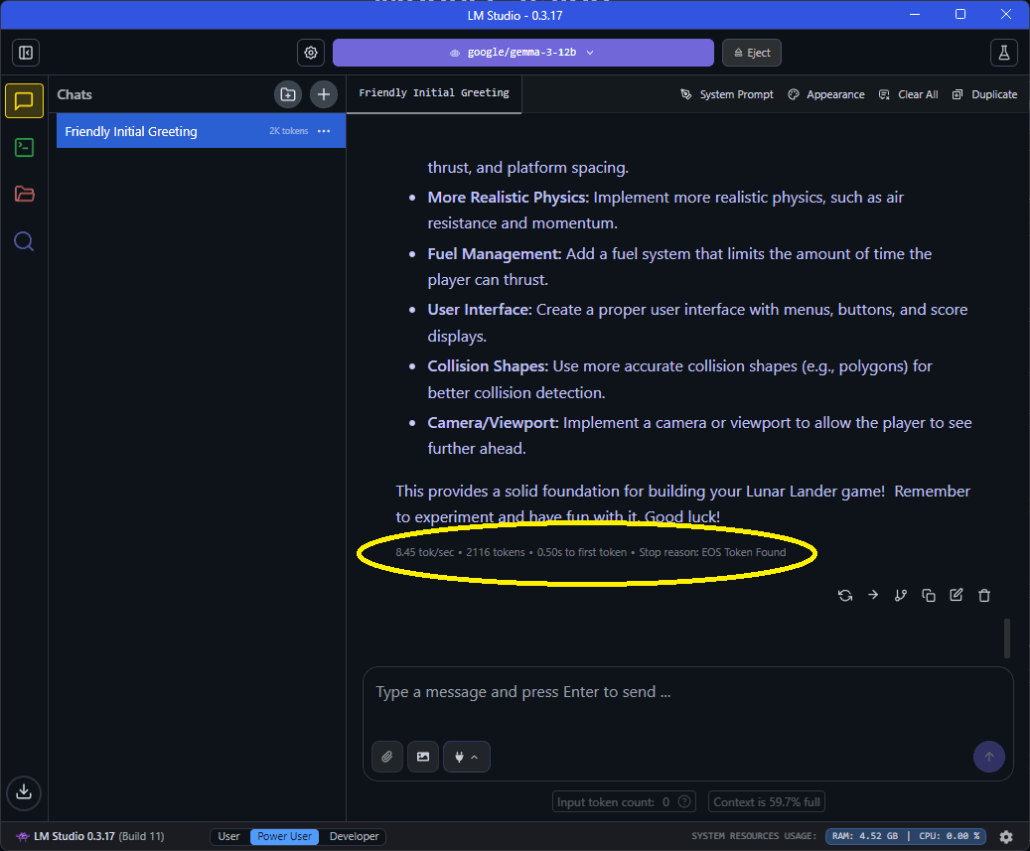Open model settings gear beside model selector
This screenshot has height=851, width=1030.
(x=311, y=53)
